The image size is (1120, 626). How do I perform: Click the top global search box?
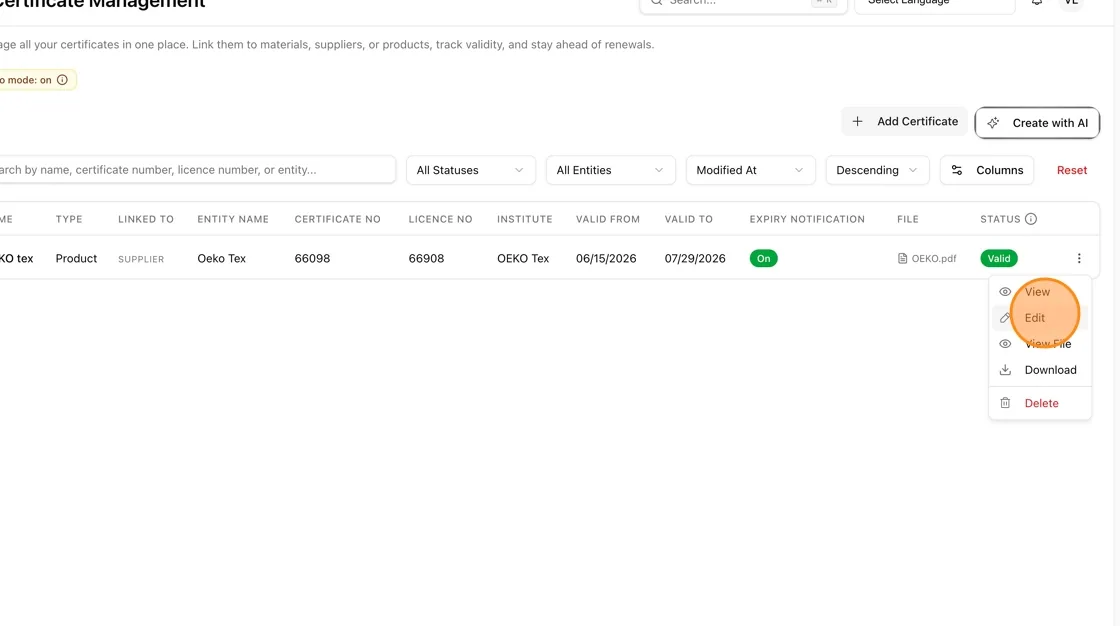coord(744,4)
